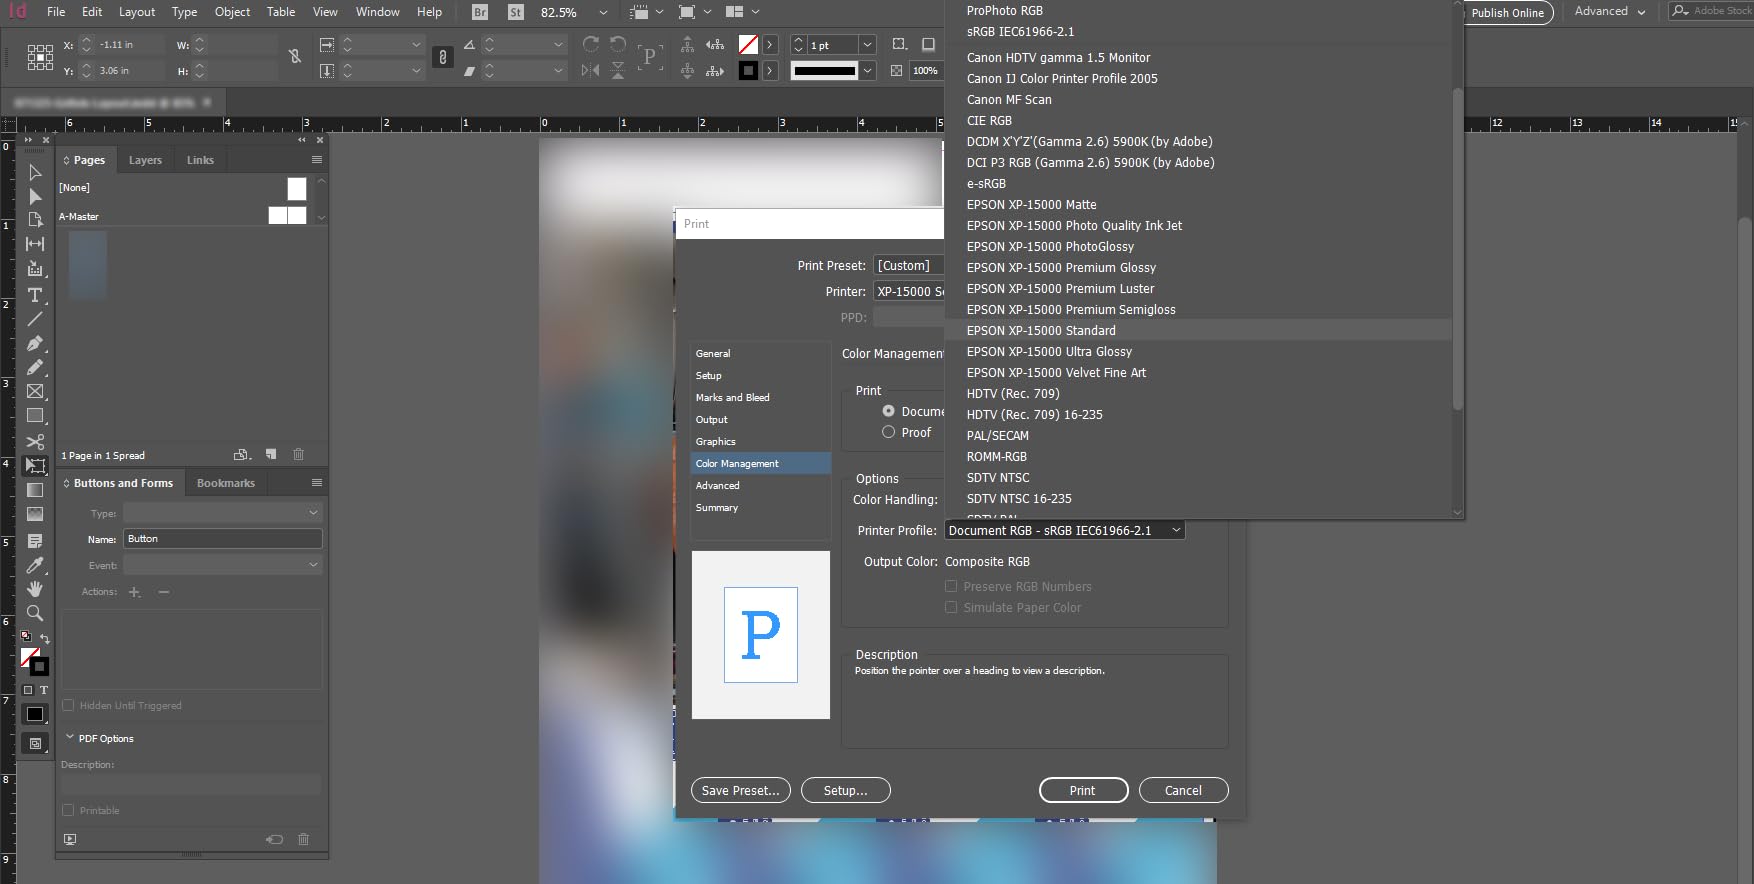
Task: Click the Zoom tool magnifier
Action: point(35,613)
